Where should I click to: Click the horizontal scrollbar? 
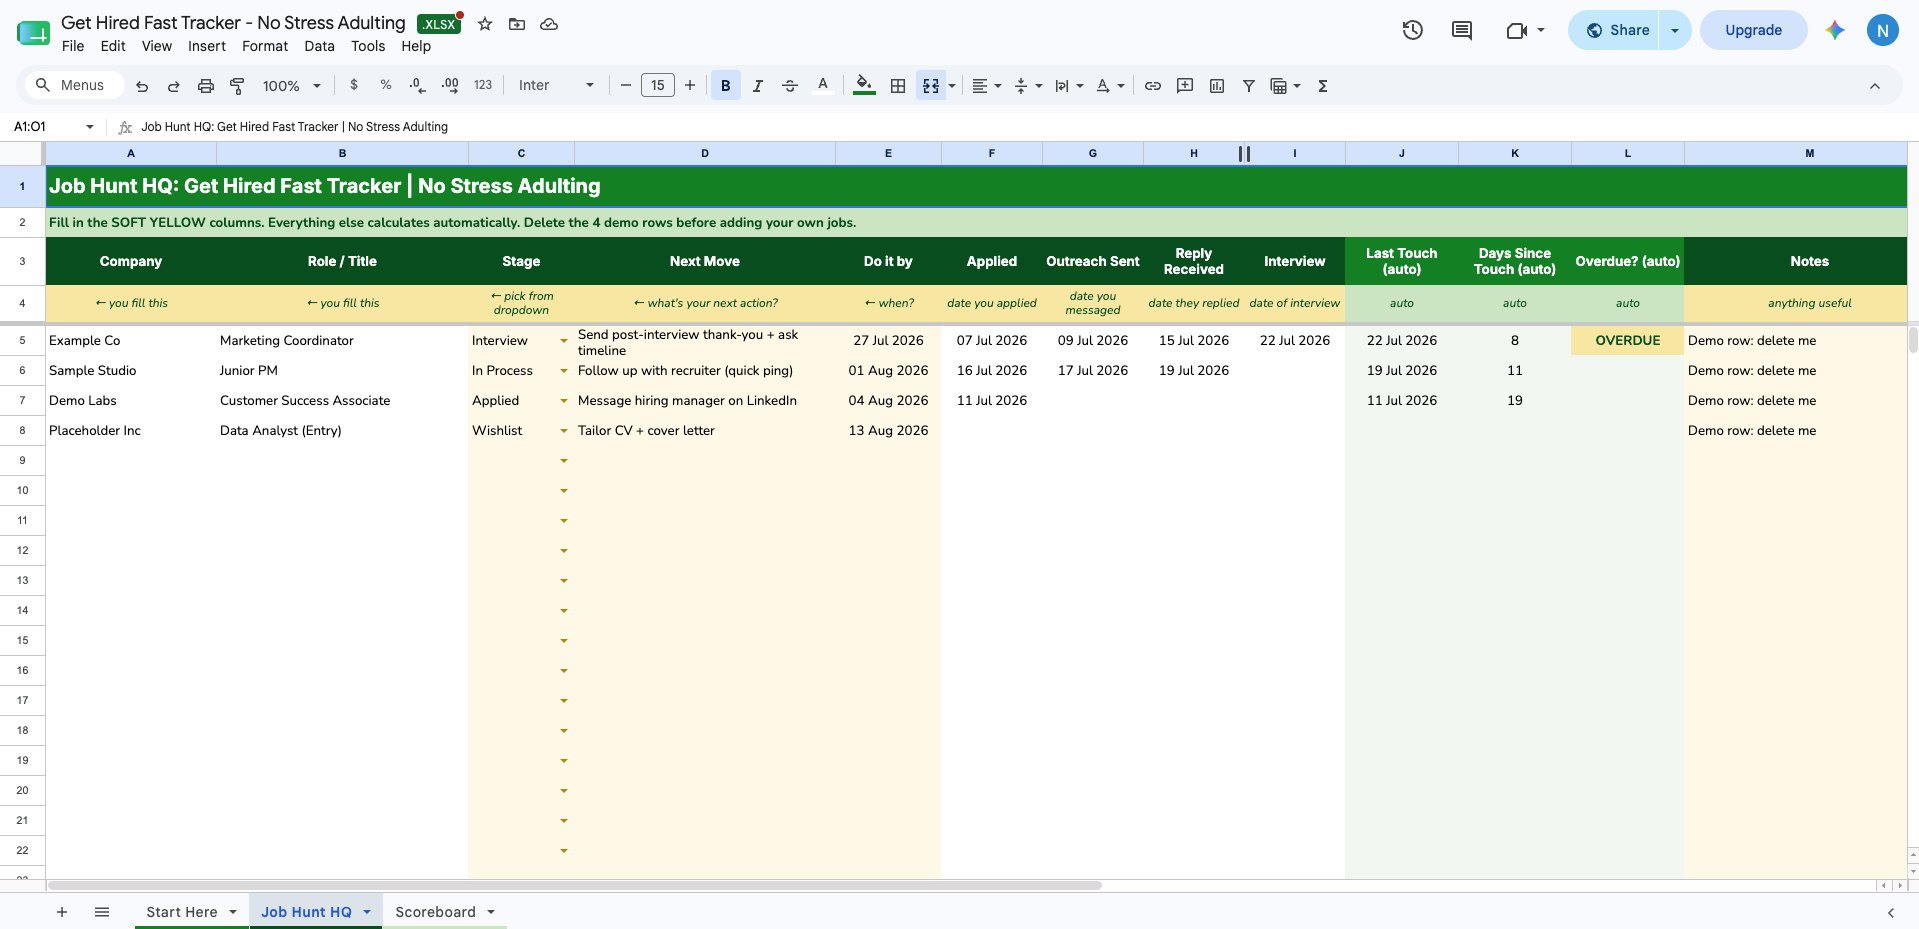pos(575,886)
